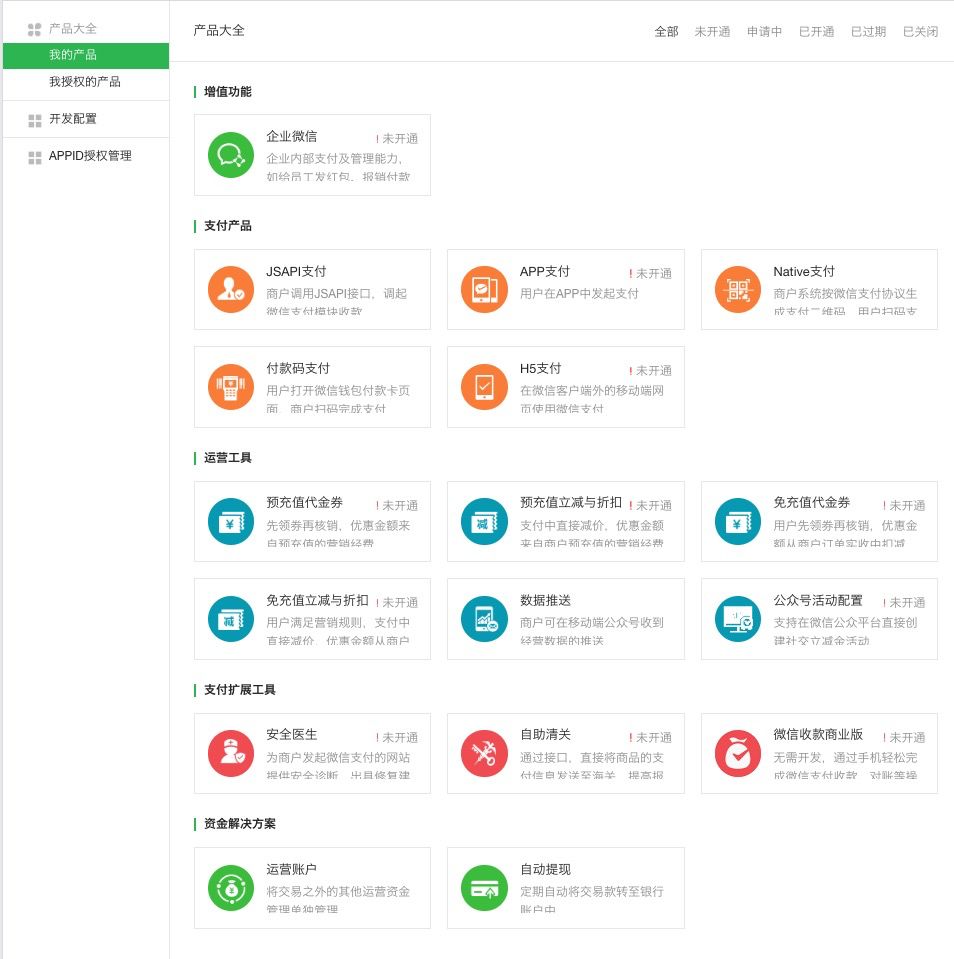Click the 产品大全 sidebar heading

coord(73,29)
